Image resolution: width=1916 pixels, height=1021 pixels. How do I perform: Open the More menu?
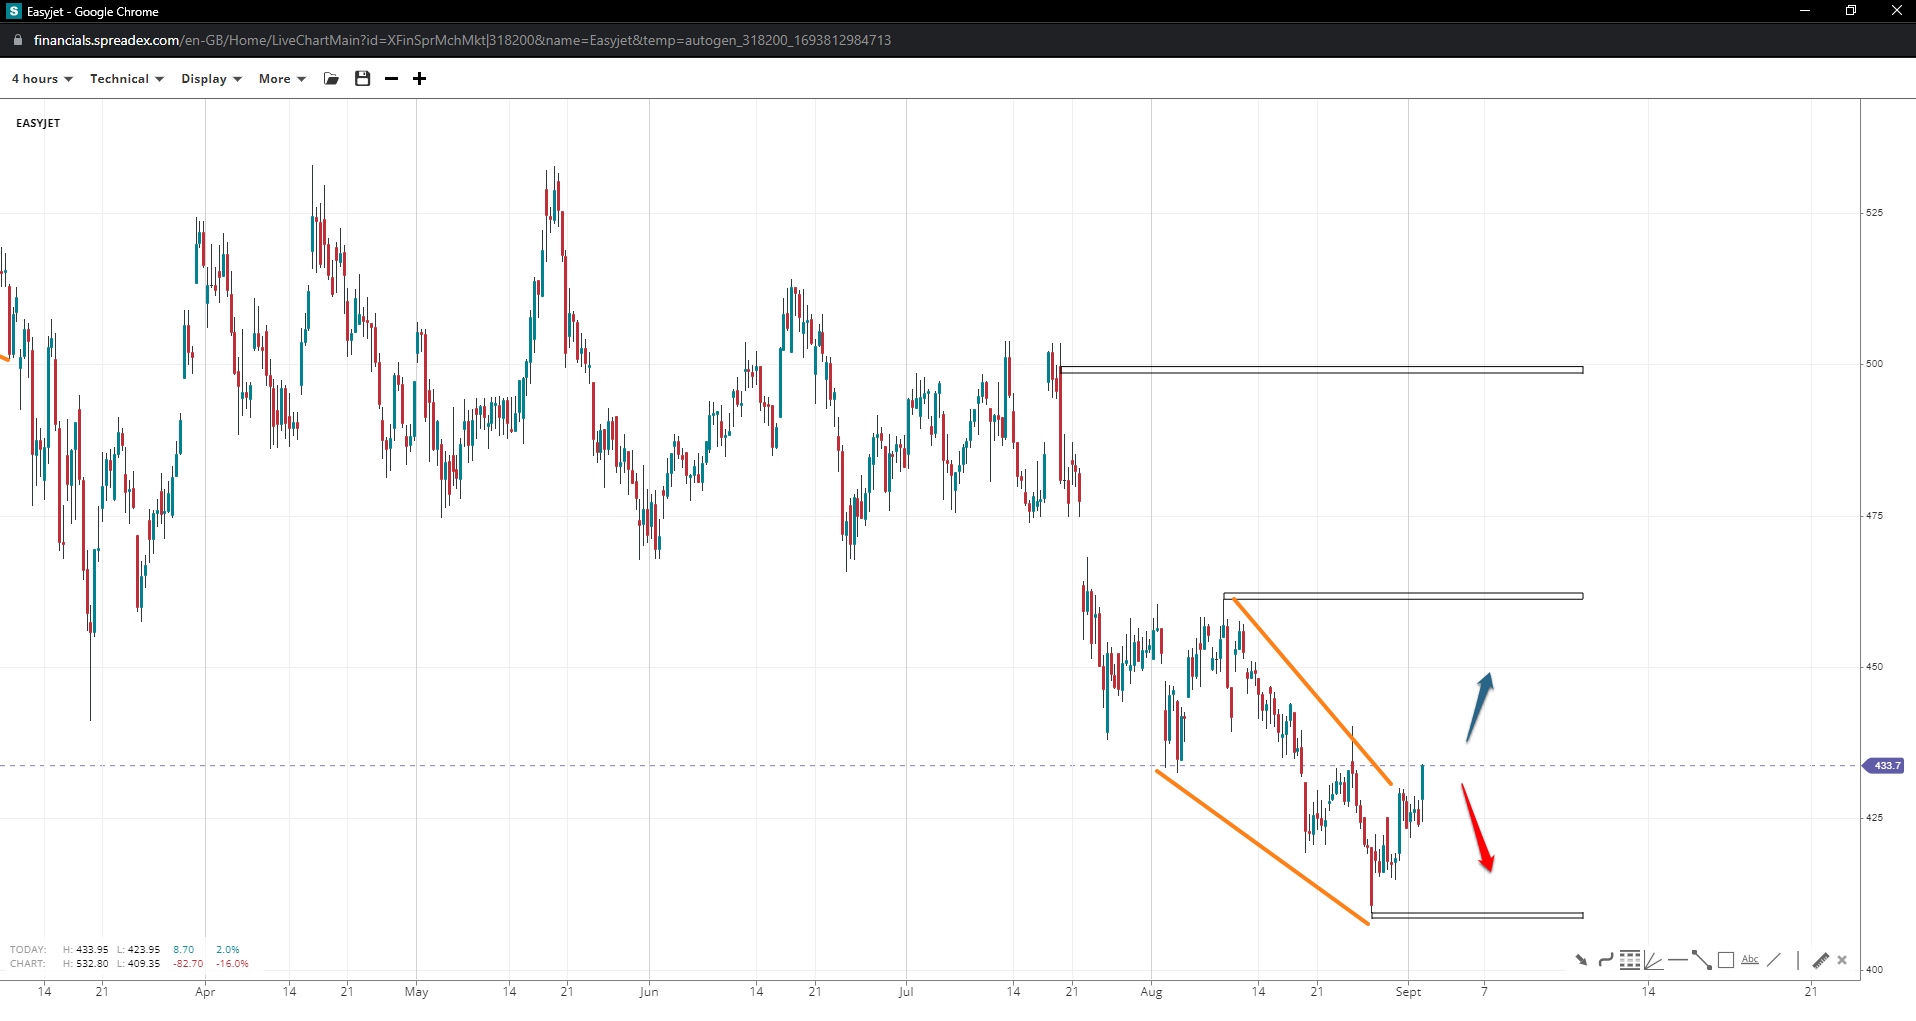282,79
